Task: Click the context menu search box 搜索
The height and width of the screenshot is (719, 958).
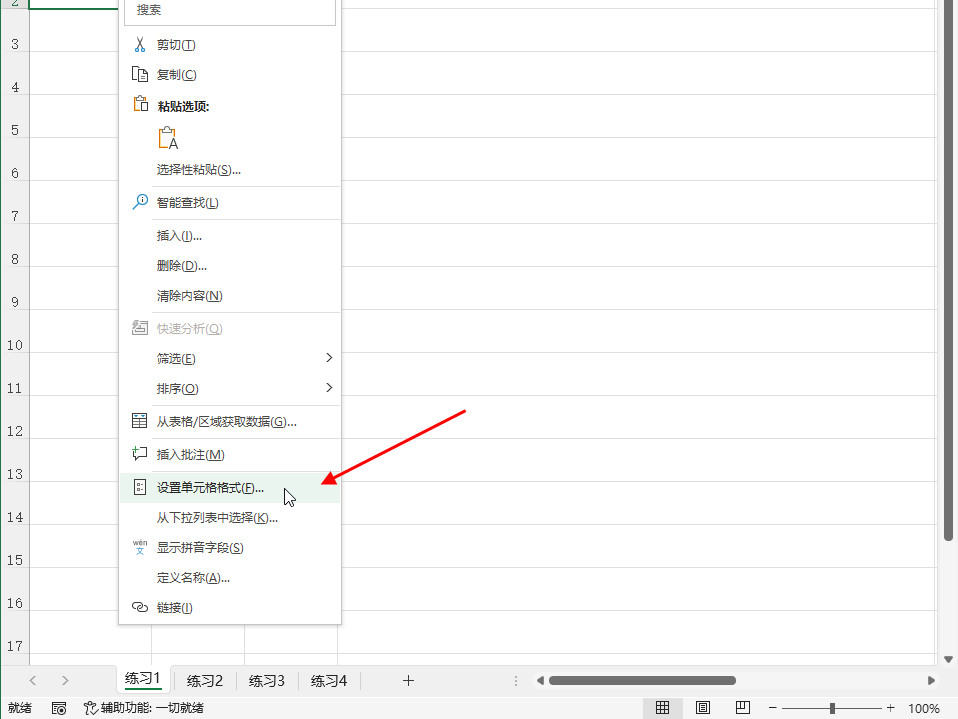Action: (x=230, y=10)
